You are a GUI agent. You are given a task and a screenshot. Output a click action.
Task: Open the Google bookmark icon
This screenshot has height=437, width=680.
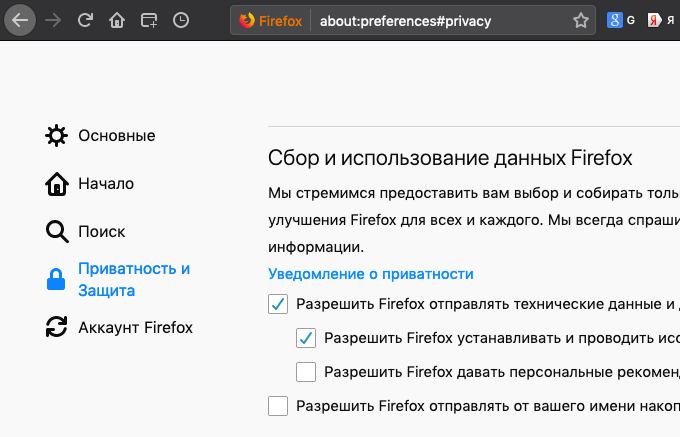pos(615,20)
